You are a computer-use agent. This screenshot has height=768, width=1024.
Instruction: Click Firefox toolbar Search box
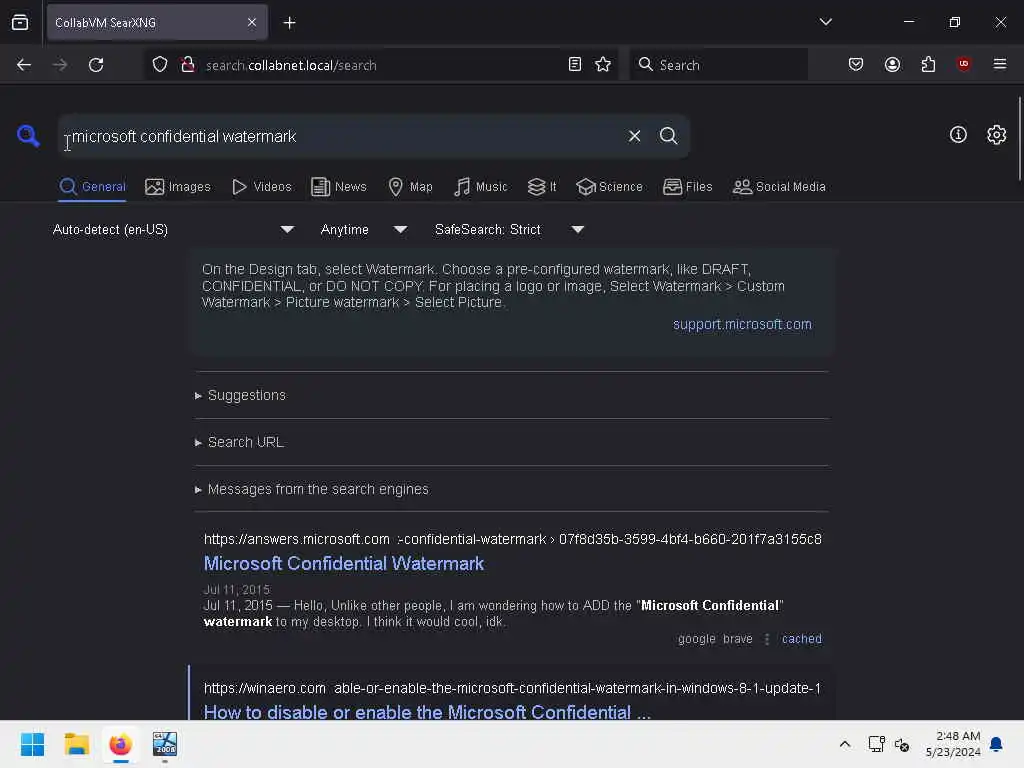tap(718, 65)
